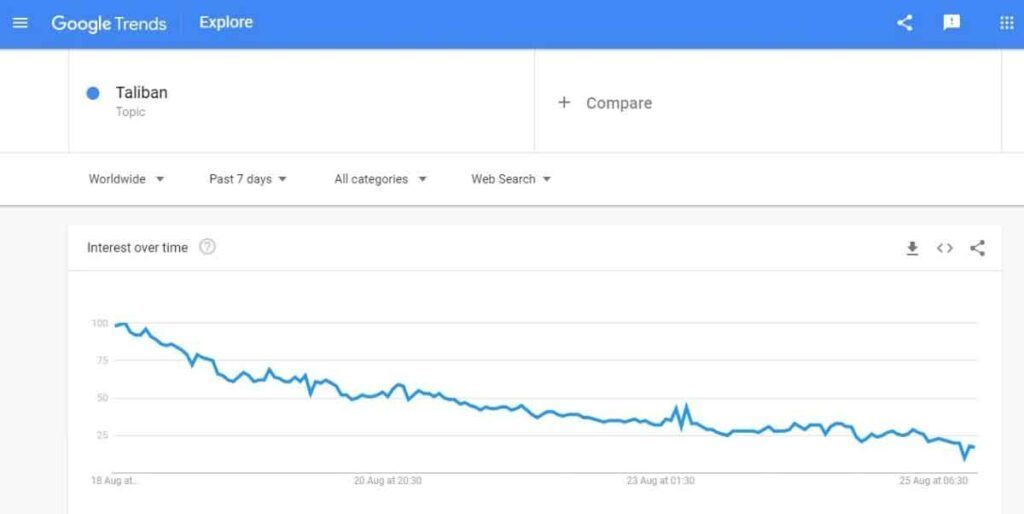Open the Worldwide region dropdown

pyautogui.click(x=126, y=179)
